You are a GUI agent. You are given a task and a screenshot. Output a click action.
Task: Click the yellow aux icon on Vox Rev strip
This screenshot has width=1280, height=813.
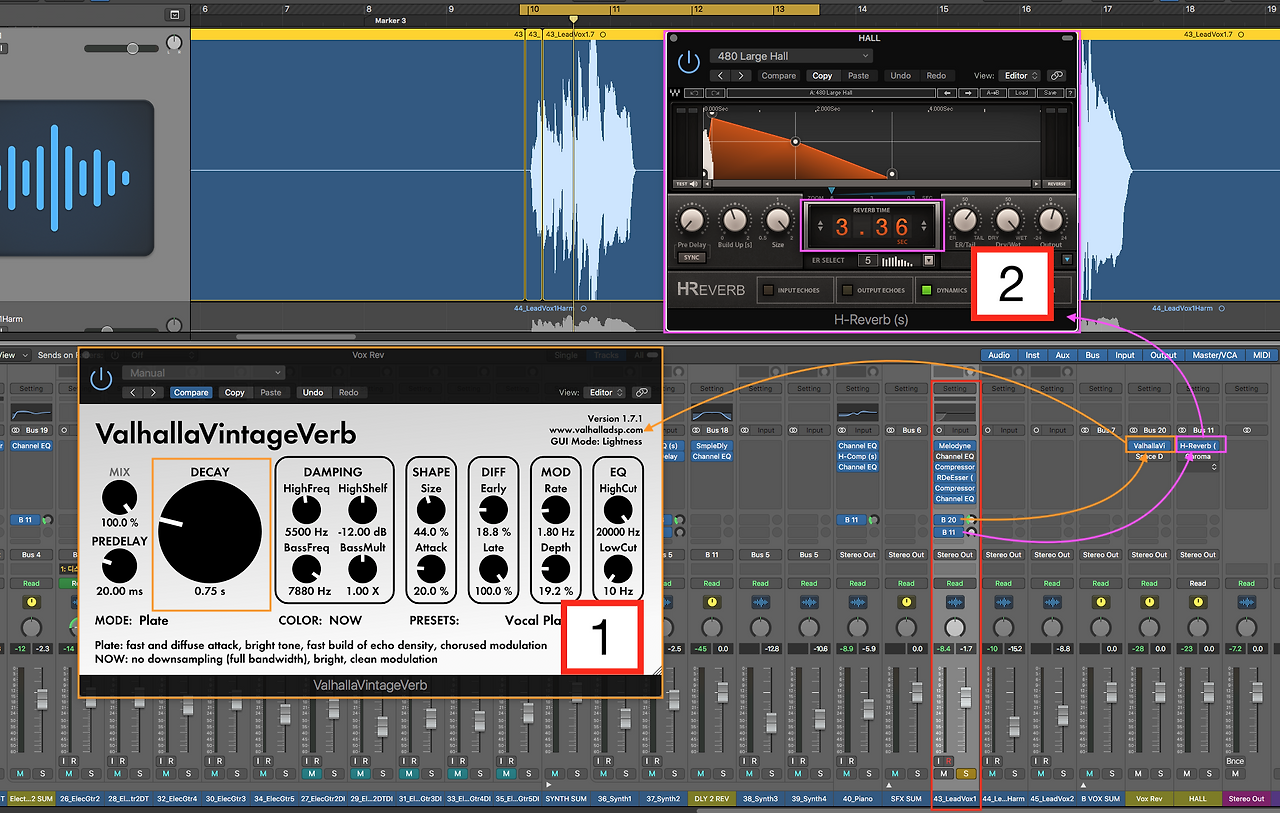tap(1149, 602)
